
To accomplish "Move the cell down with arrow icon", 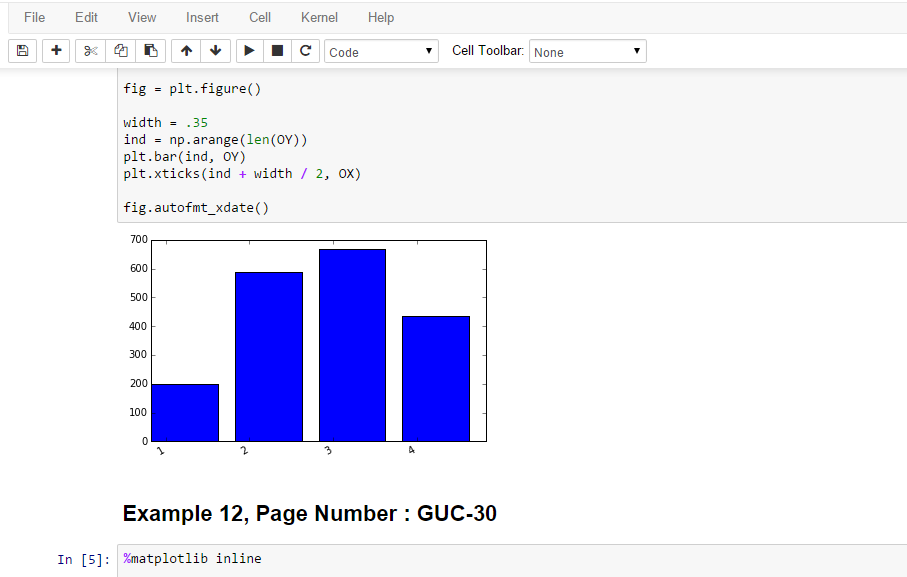I will click(x=216, y=51).
